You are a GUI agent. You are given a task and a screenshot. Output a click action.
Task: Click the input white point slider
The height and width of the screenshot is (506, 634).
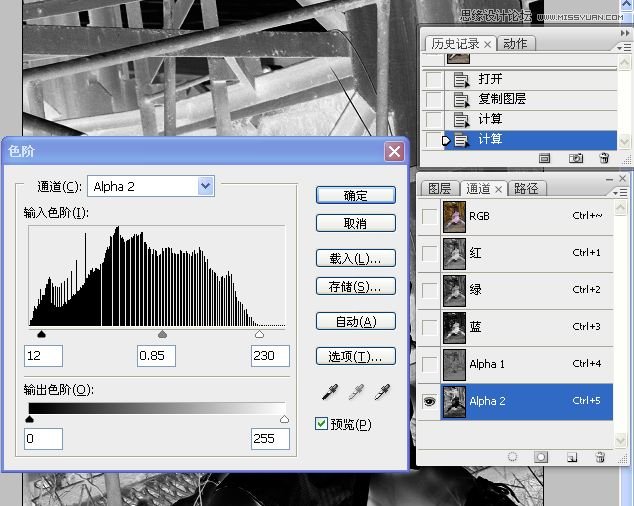pyautogui.click(x=260, y=334)
